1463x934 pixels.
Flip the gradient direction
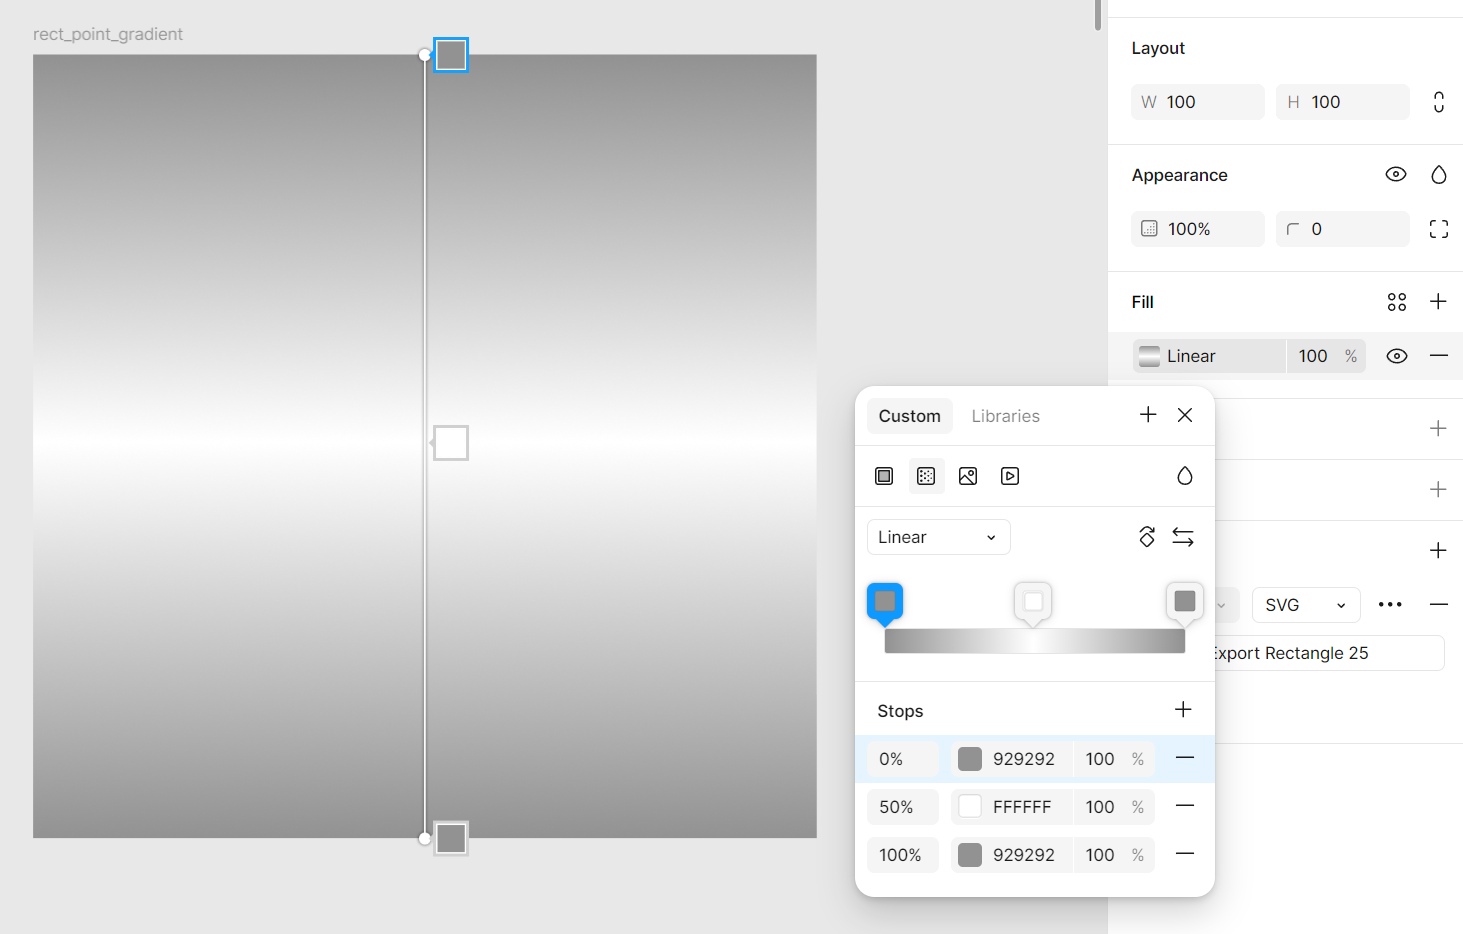coord(1183,537)
